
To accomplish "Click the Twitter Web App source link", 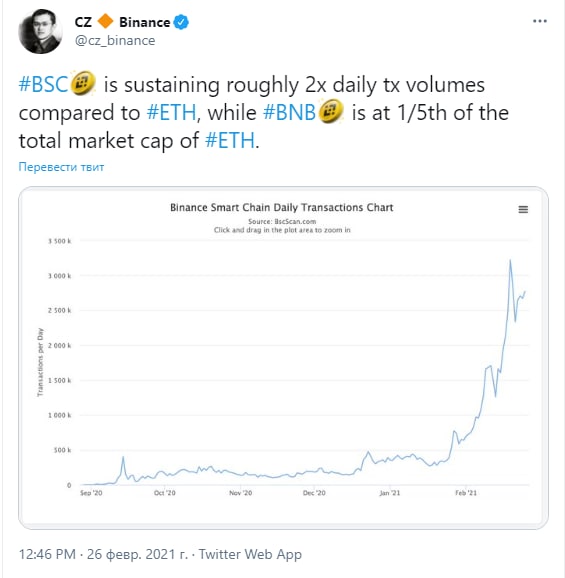I will coord(250,554).
